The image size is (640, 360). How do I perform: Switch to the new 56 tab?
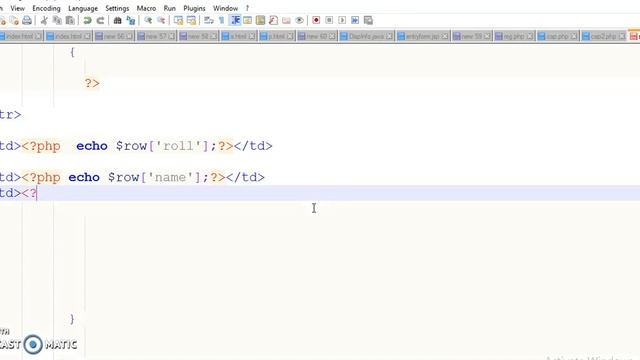tap(113, 36)
